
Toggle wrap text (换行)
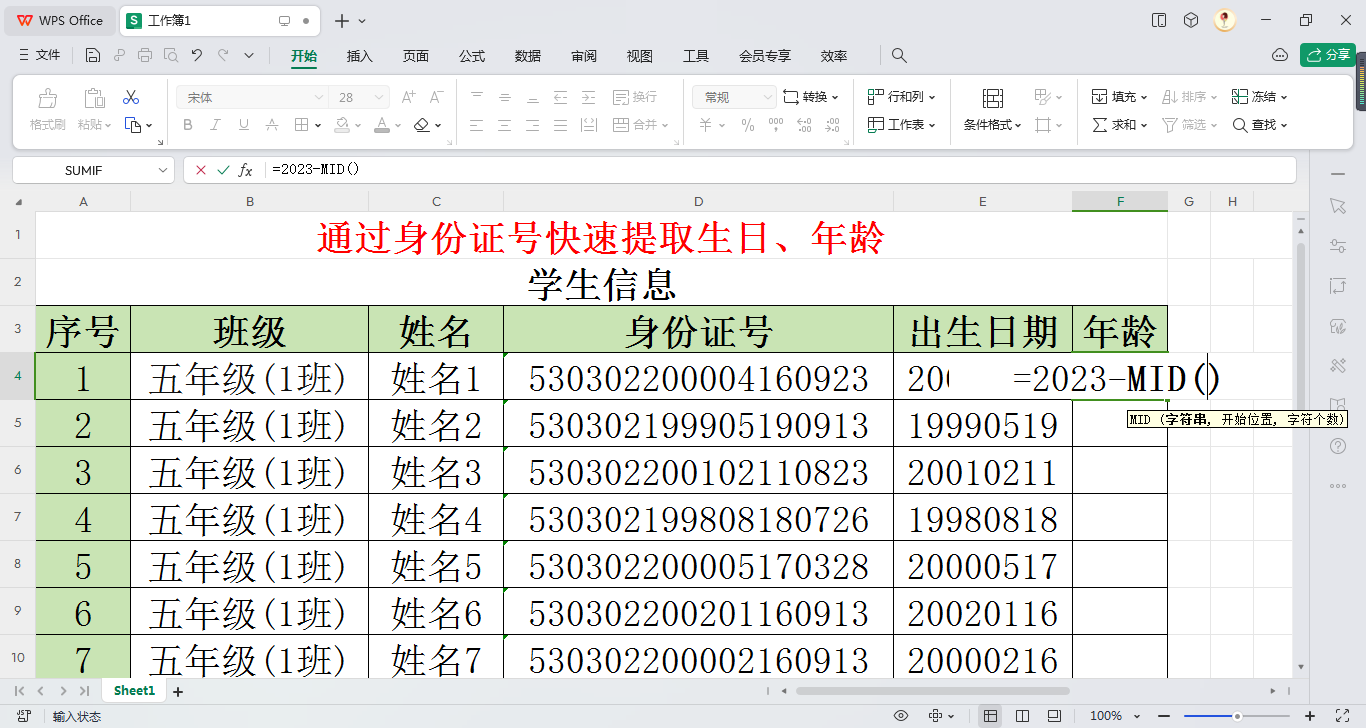click(634, 97)
